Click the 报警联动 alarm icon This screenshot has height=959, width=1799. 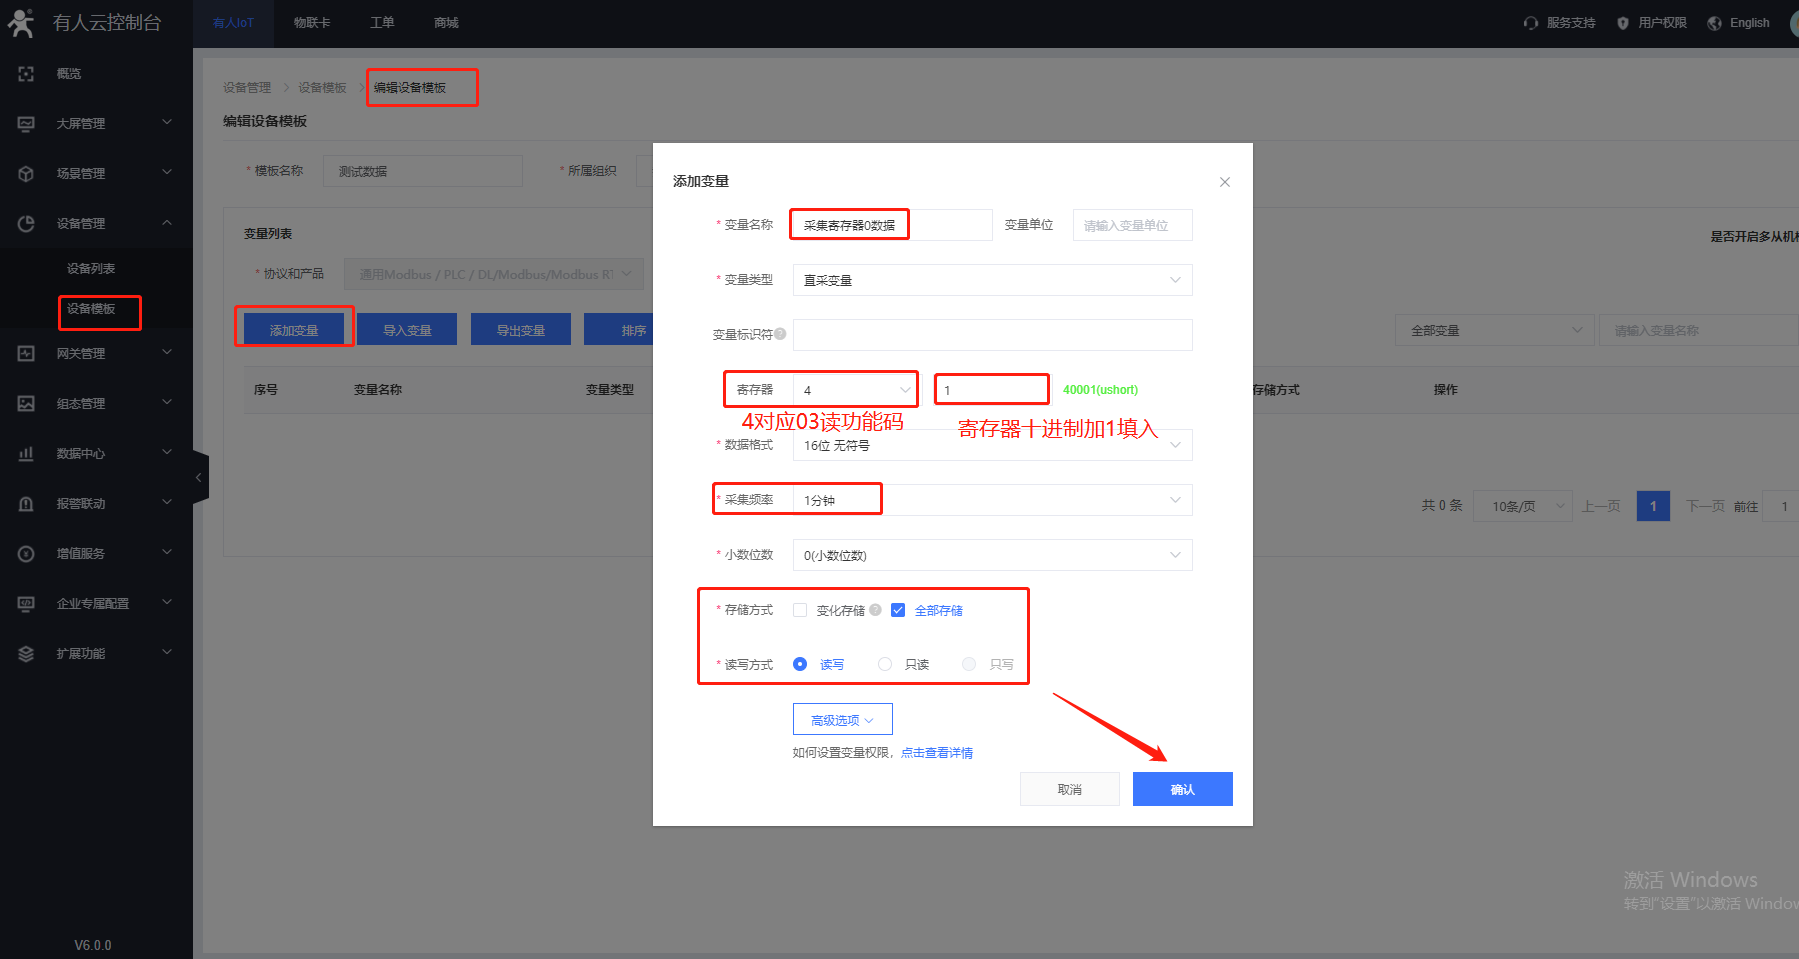point(26,504)
